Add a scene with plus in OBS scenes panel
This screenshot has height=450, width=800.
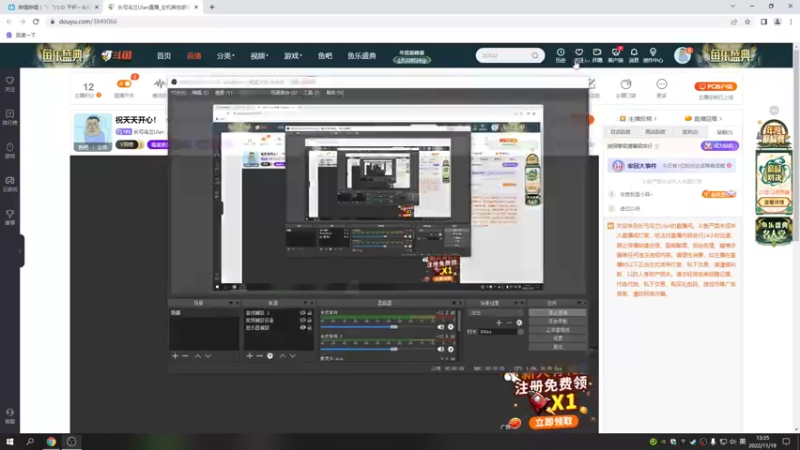tap(175, 356)
